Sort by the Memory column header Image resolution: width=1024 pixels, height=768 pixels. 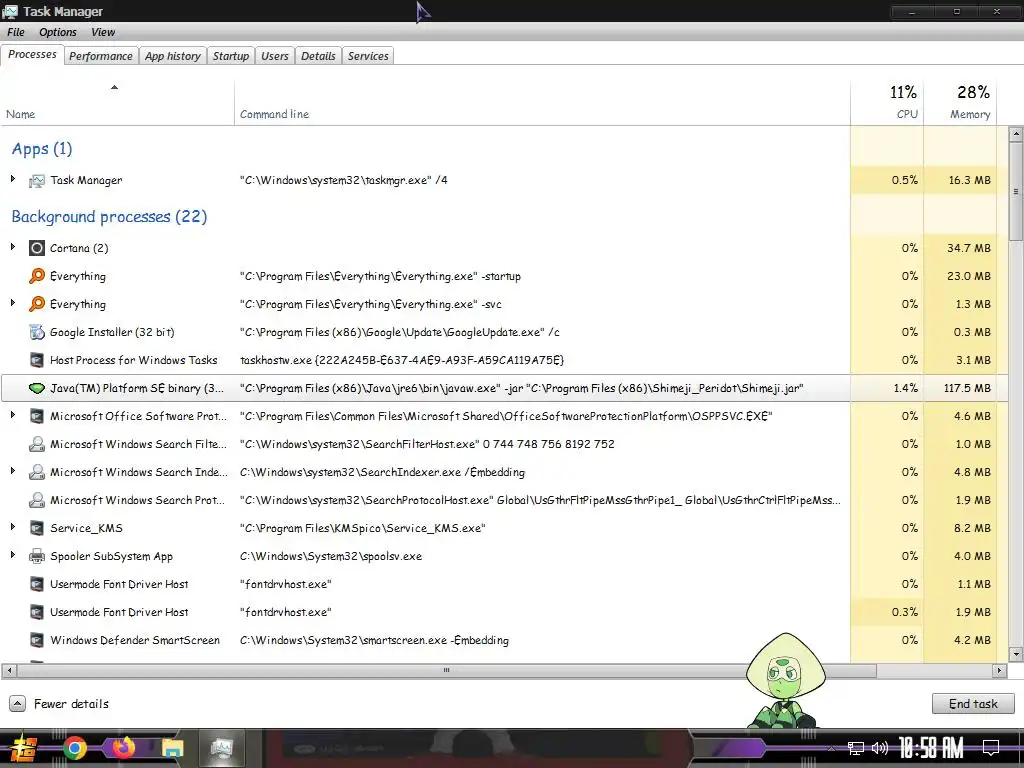point(960,103)
